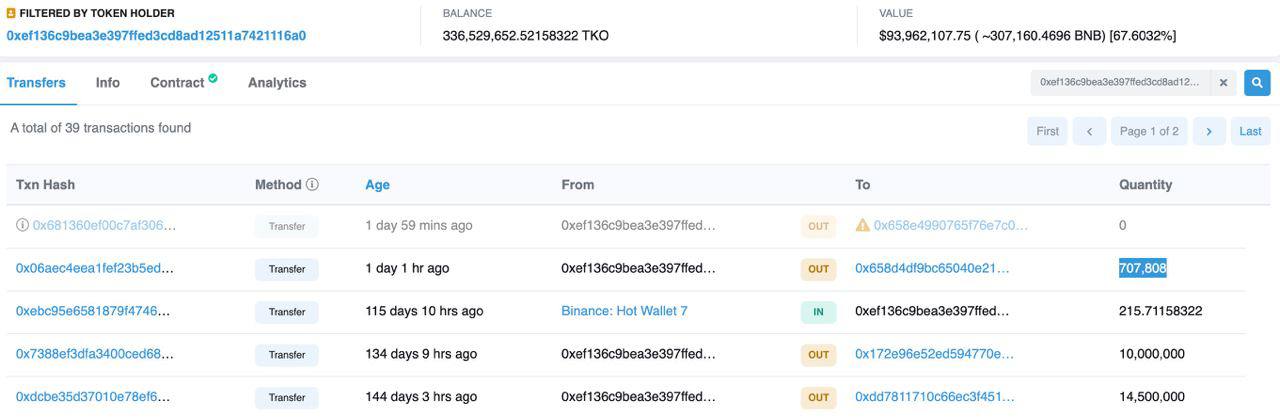Open the Transfers tab
The width and height of the screenshot is (1280, 418).
click(36, 83)
